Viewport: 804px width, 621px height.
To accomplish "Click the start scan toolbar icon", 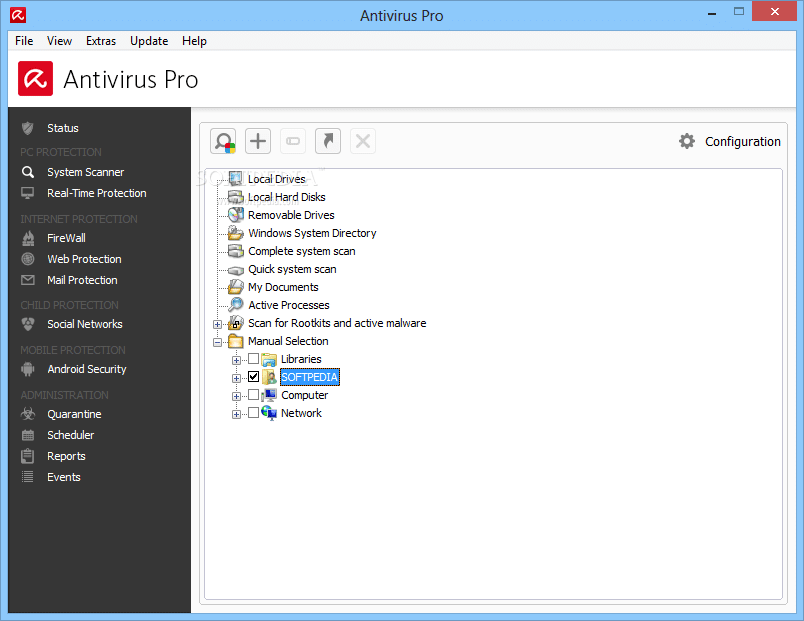I will pos(223,141).
